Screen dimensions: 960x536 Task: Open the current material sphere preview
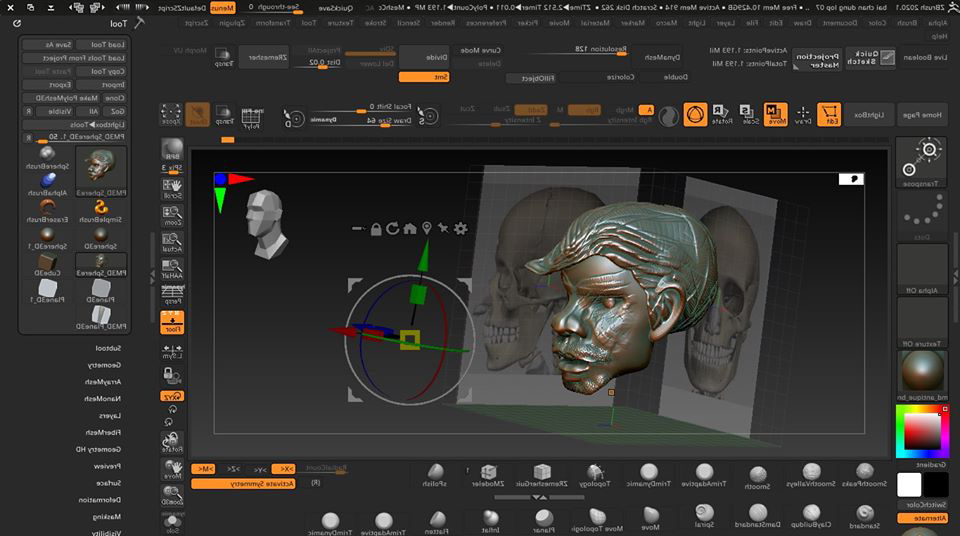pos(921,371)
